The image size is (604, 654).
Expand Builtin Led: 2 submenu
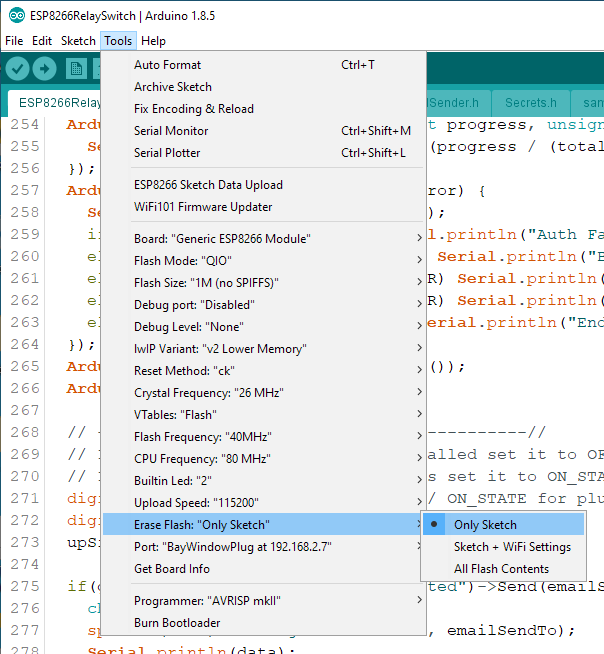click(x=264, y=480)
